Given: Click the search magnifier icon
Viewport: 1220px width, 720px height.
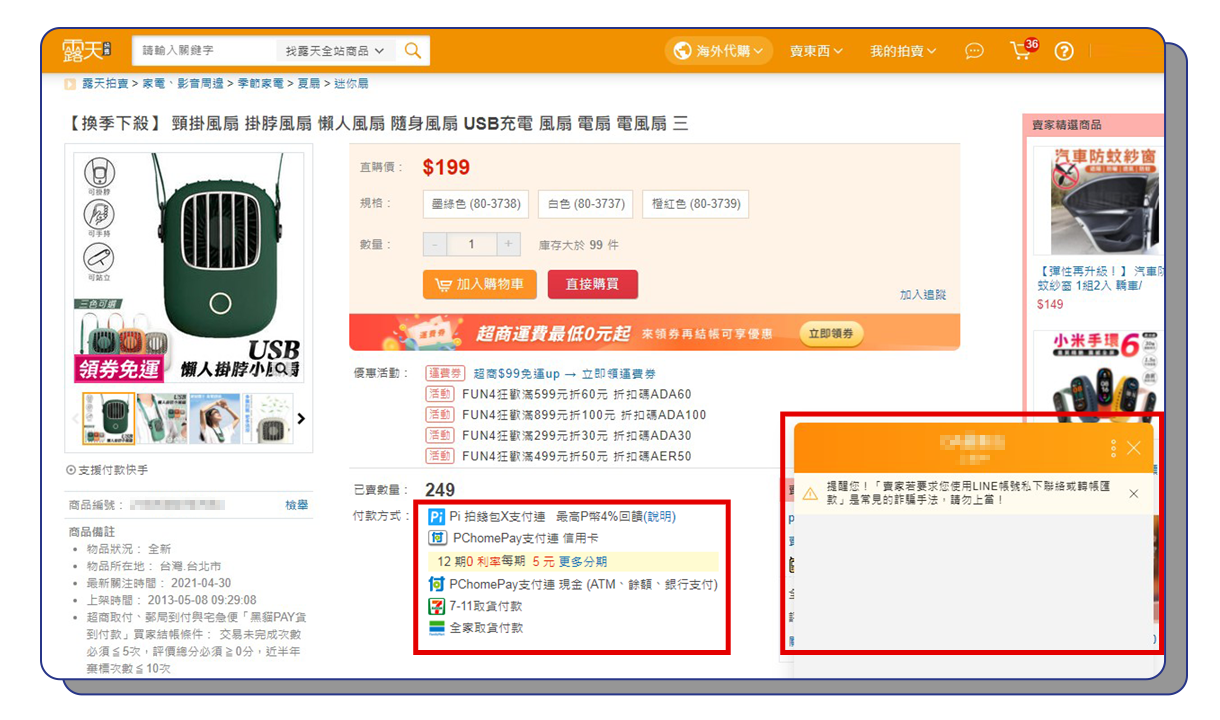Looking at the screenshot, I should pyautogui.click(x=413, y=51).
